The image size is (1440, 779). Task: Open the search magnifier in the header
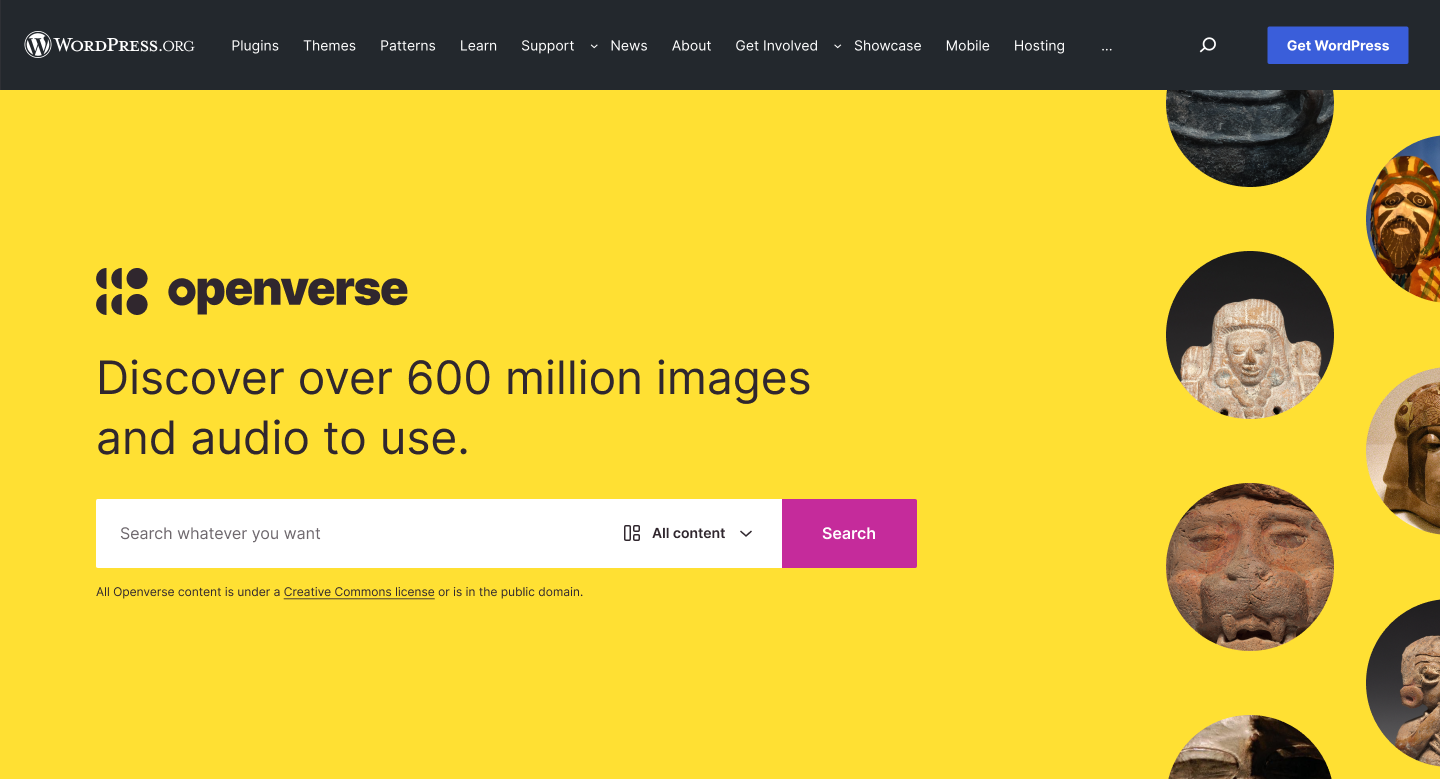1207,45
